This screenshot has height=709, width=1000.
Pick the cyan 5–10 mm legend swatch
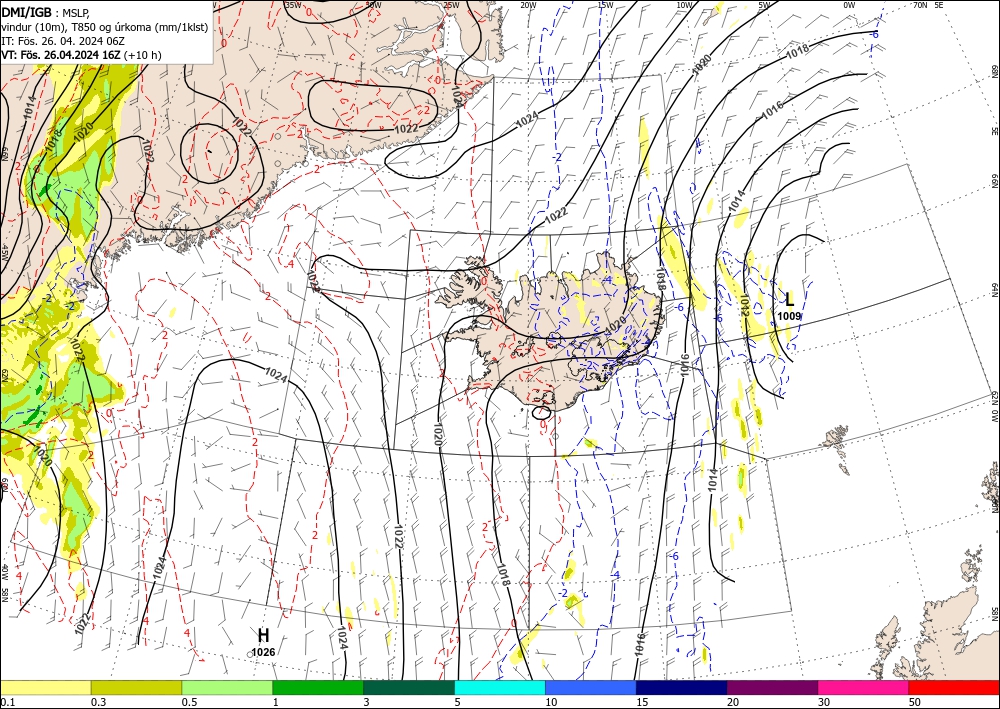click(x=500, y=687)
